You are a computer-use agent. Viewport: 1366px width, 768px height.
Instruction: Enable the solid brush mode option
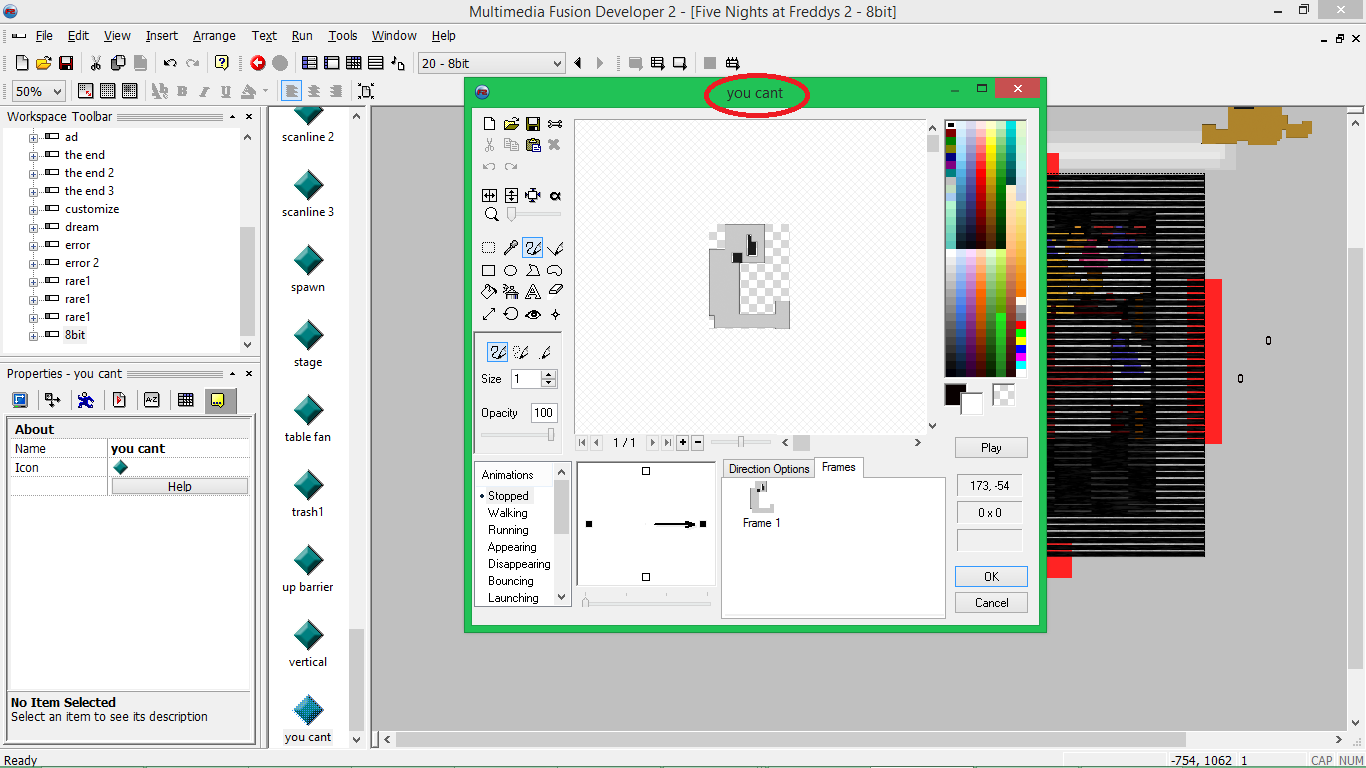[497, 352]
